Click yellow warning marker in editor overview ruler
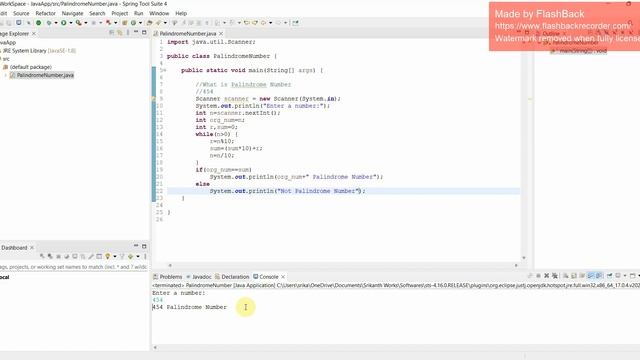 [530, 99]
